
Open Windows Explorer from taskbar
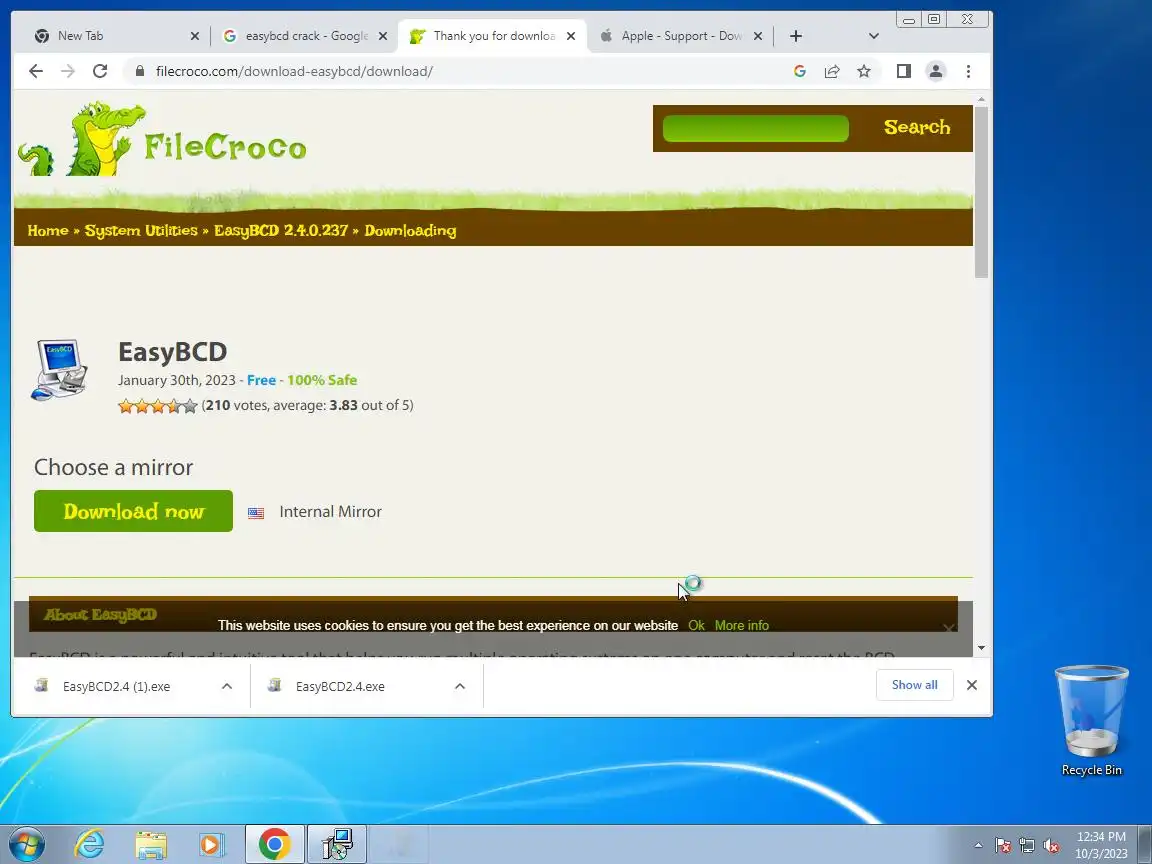point(151,844)
